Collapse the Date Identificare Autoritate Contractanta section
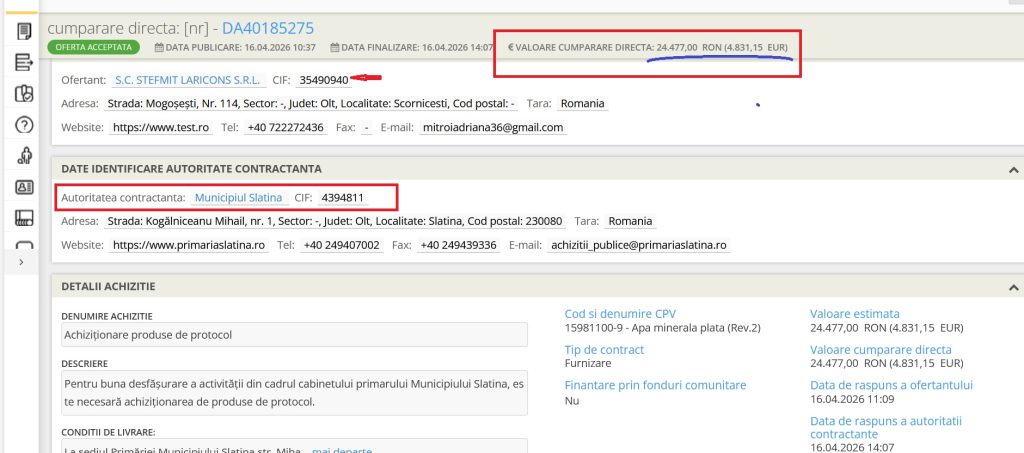 [x=1012, y=169]
